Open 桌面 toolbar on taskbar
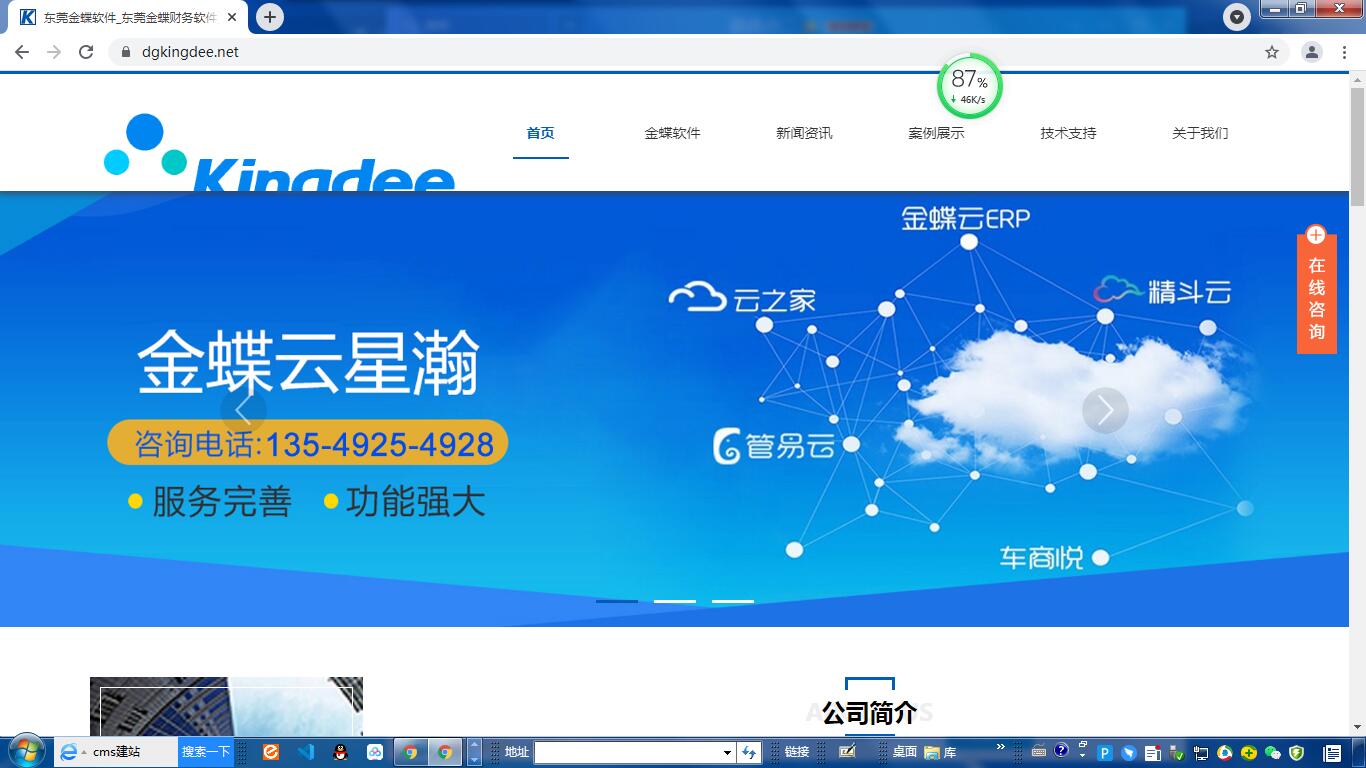This screenshot has height=768, width=1366. 905,752
